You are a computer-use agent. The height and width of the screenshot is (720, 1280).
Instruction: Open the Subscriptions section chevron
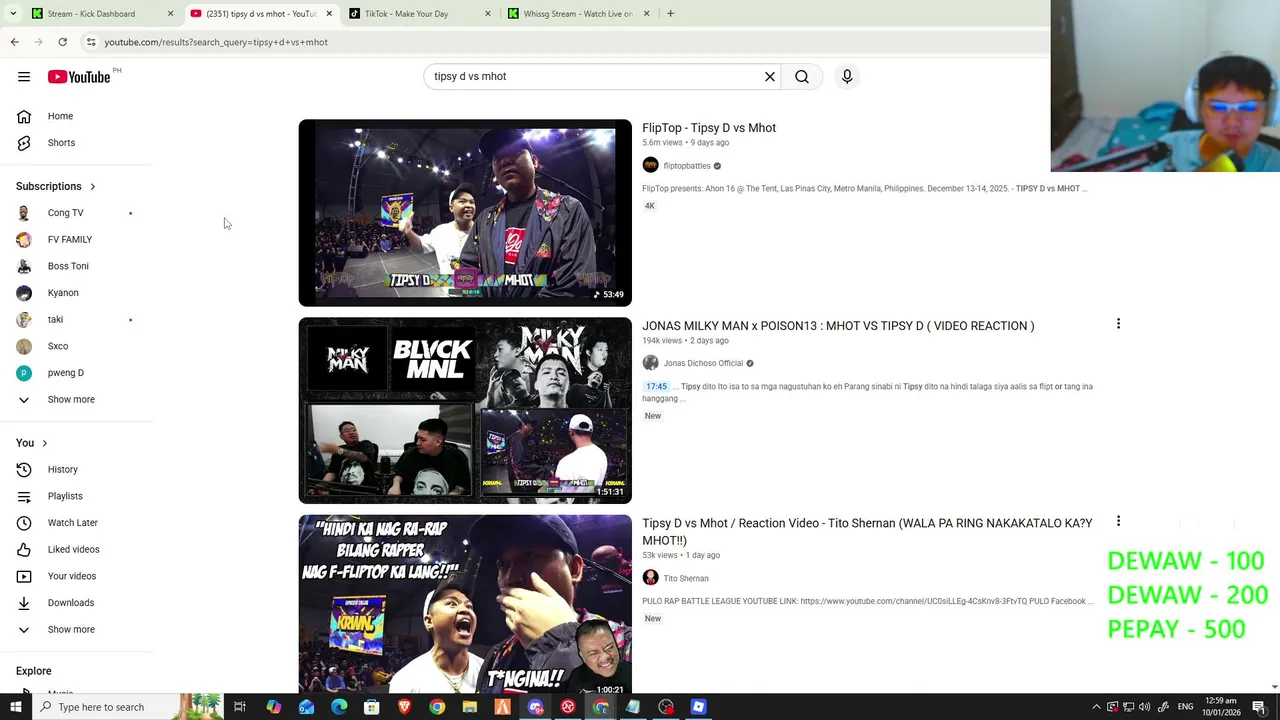(92, 187)
